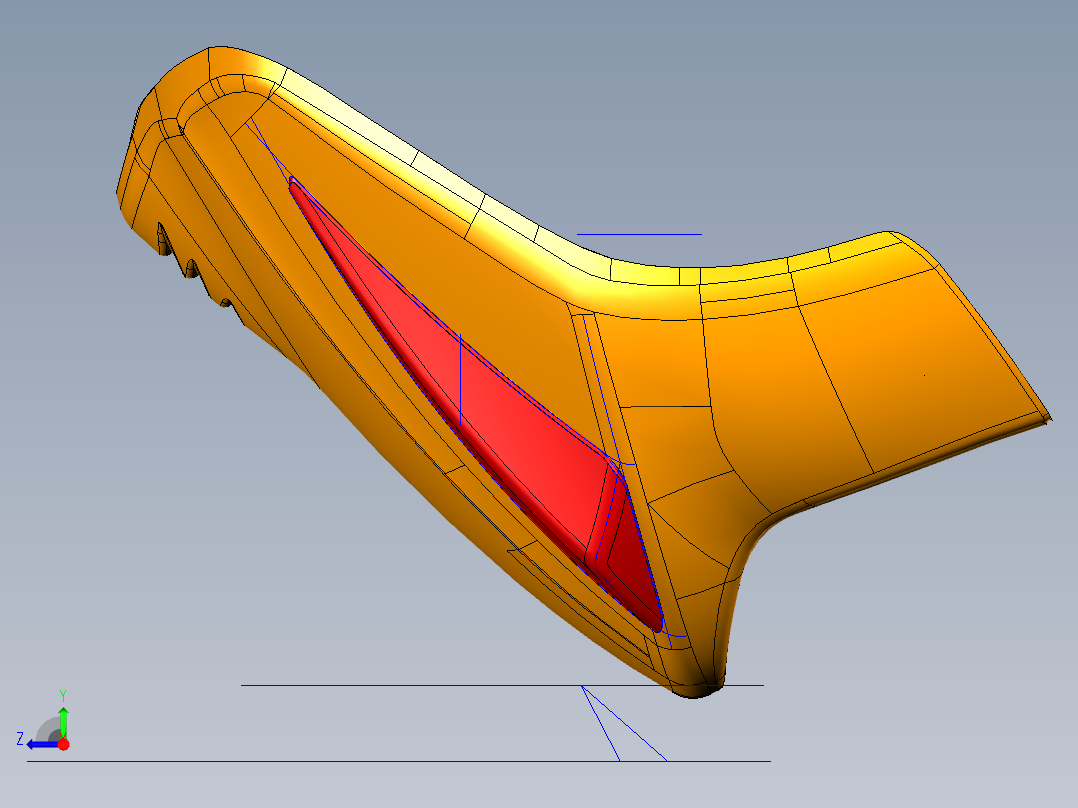Click the horizontal line touching the model's bottom tip
This screenshot has width=1078, height=808.
tap(400, 685)
